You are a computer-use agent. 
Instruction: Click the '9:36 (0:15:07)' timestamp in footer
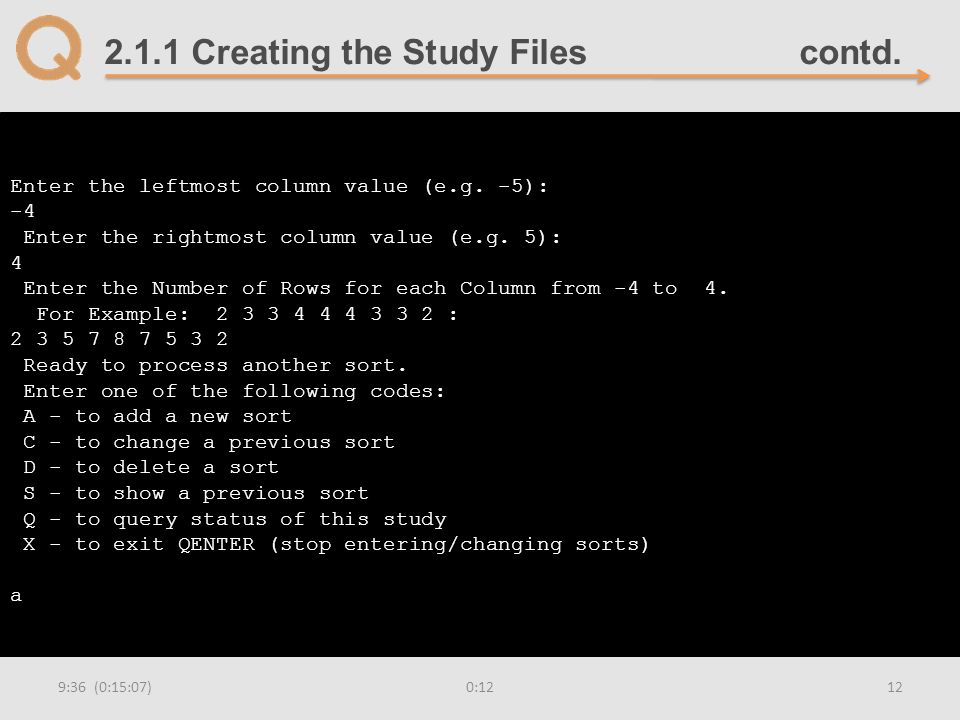pos(105,687)
